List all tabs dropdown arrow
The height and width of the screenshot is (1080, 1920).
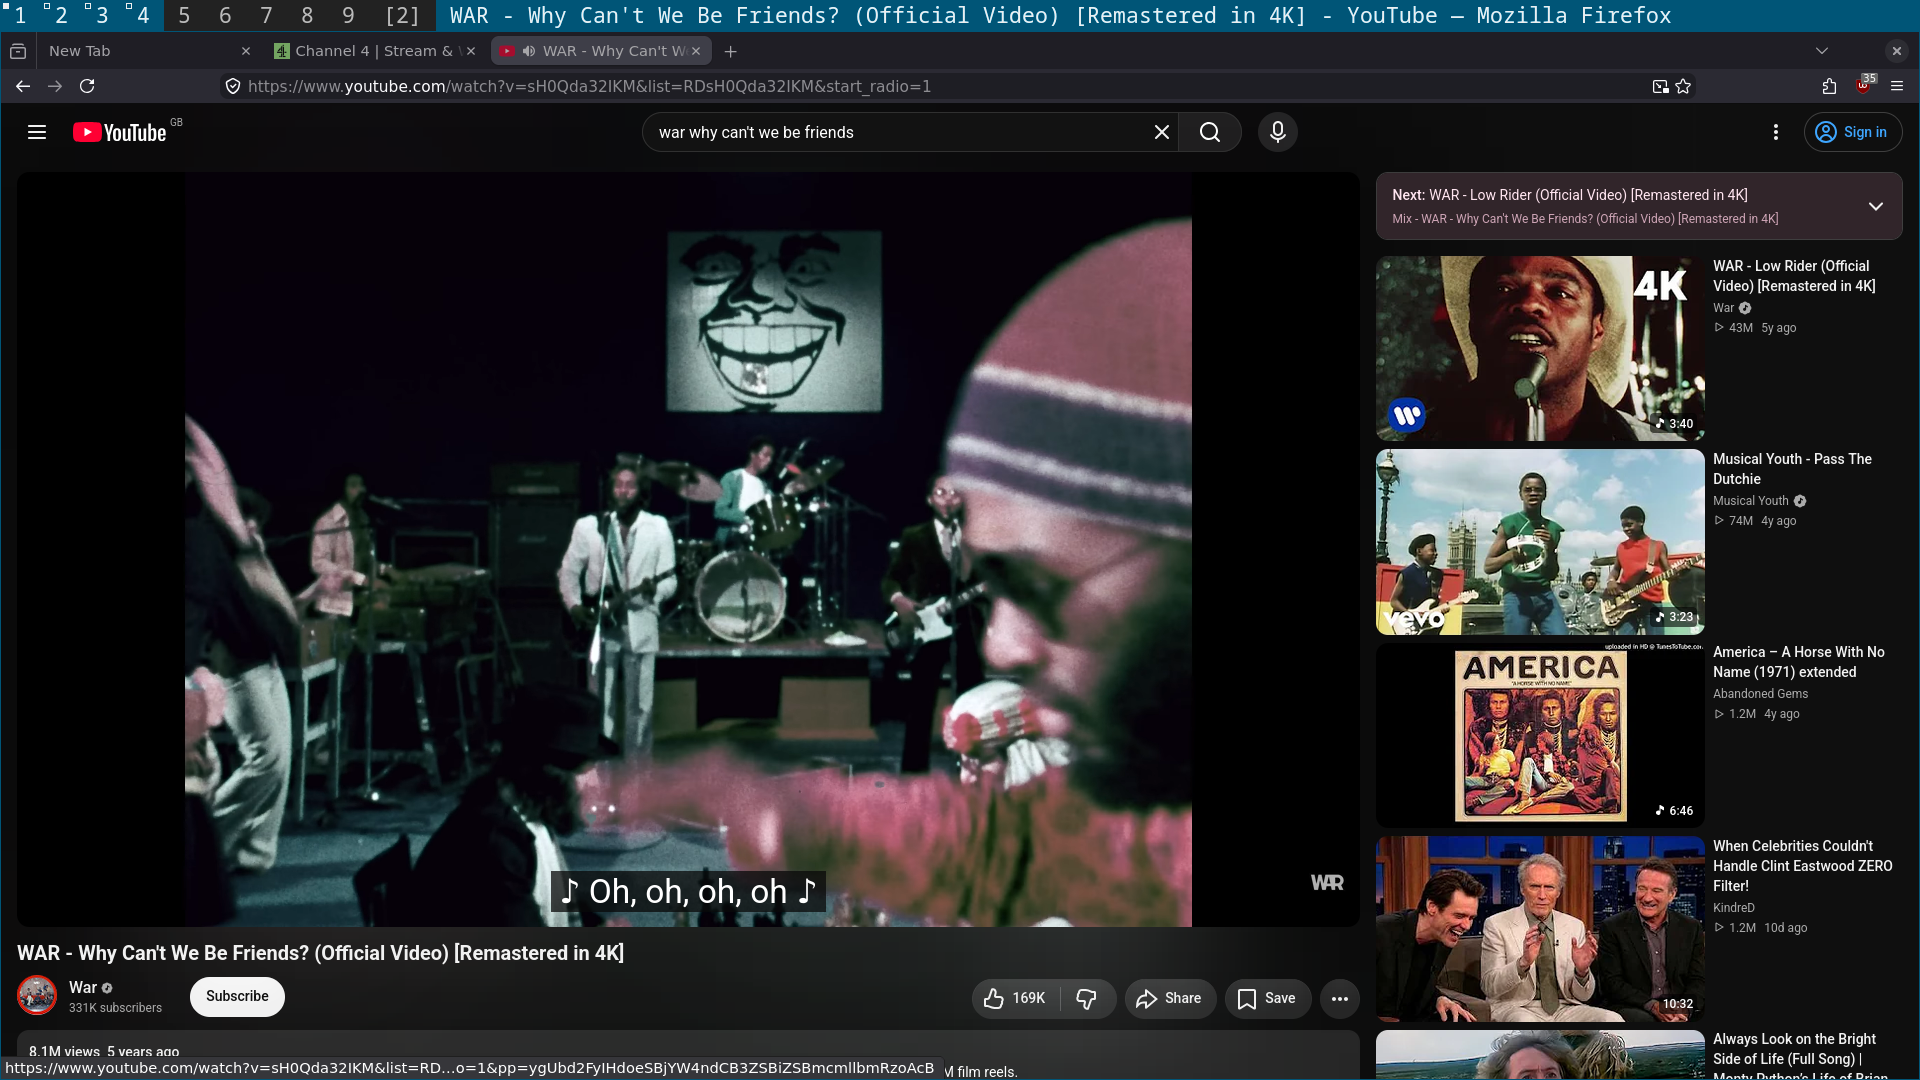point(1822,51)
